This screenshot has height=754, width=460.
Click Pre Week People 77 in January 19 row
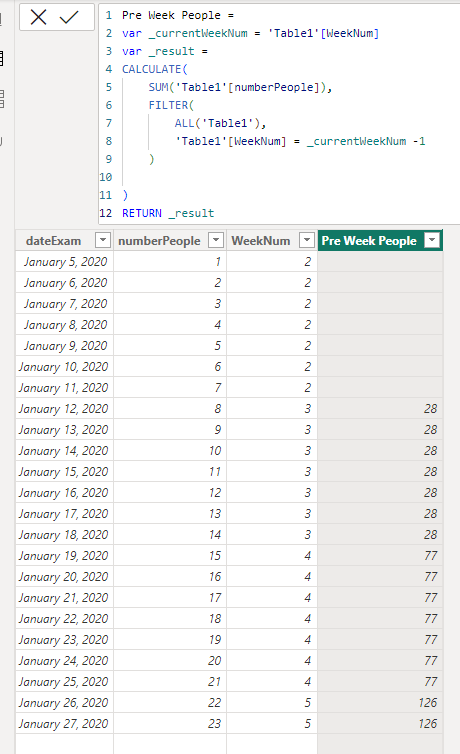click(380, 556)
